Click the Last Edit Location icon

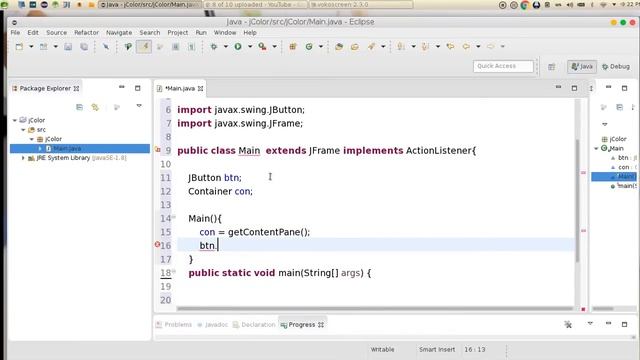[450, 47]
